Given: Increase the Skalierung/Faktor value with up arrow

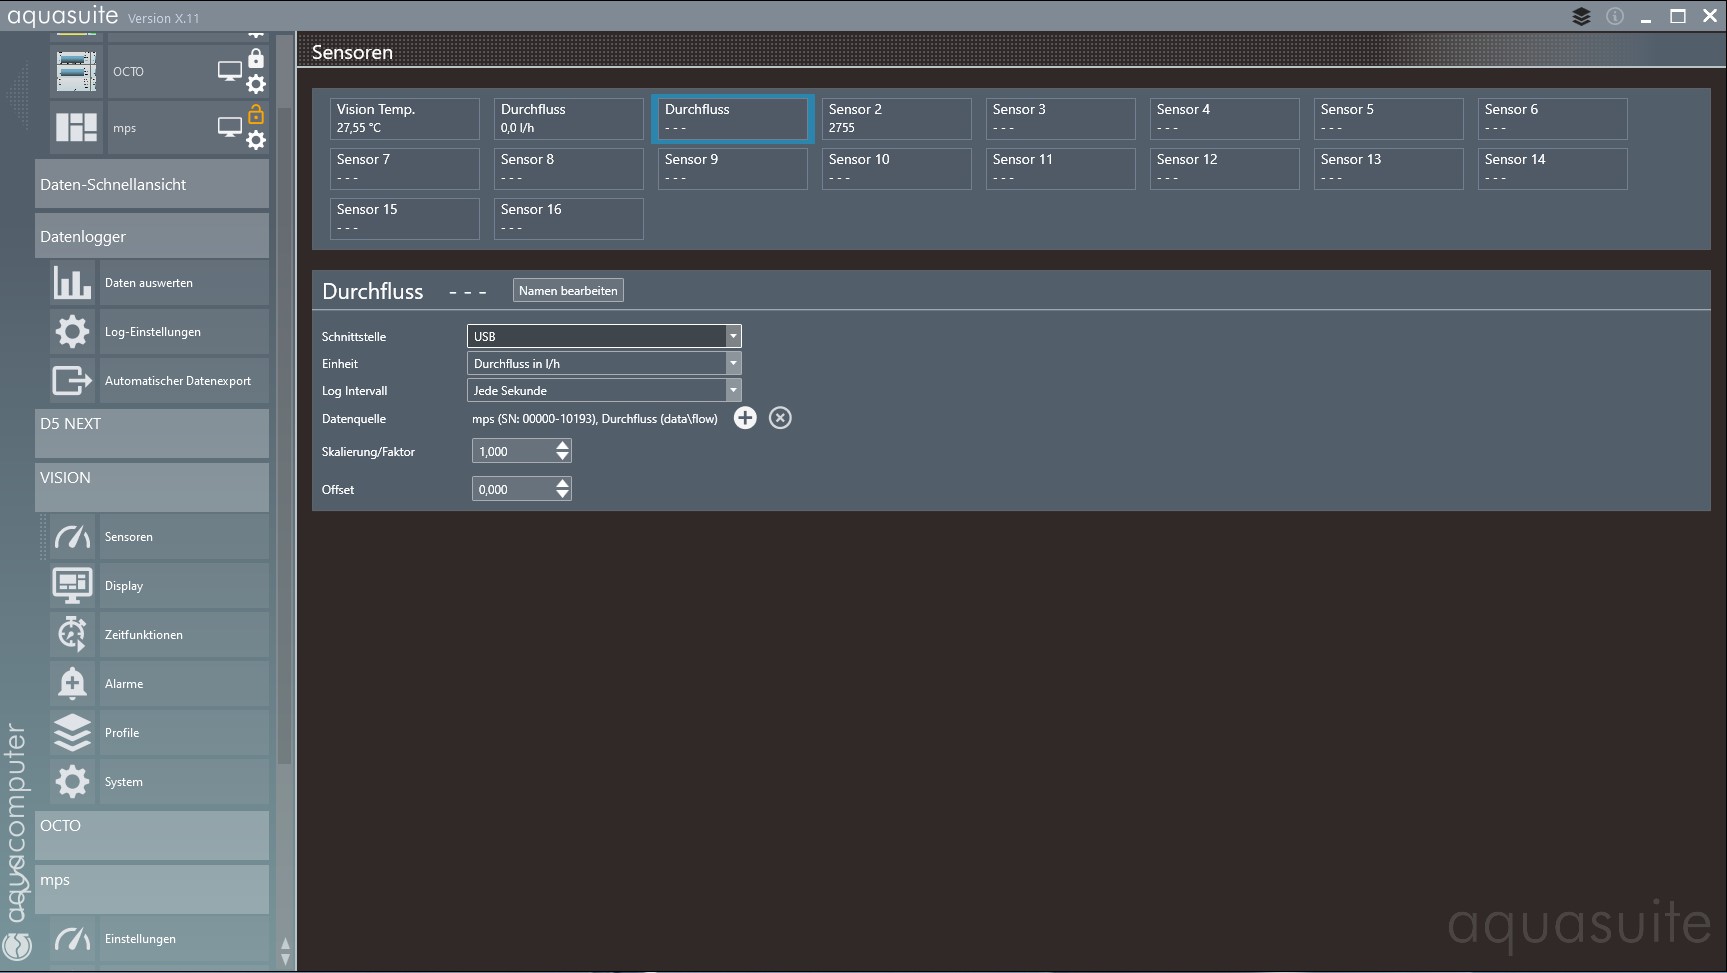Looking at the screenshot, I should [x=563, y=446].
